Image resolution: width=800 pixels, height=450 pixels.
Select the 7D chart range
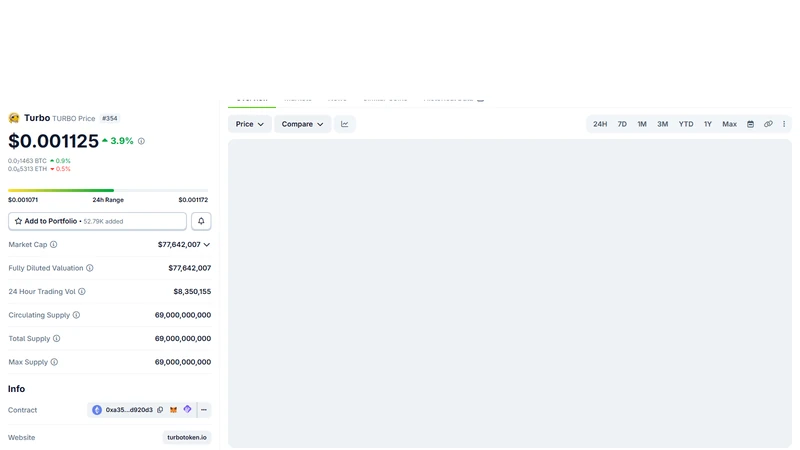[x=622, y=124]
